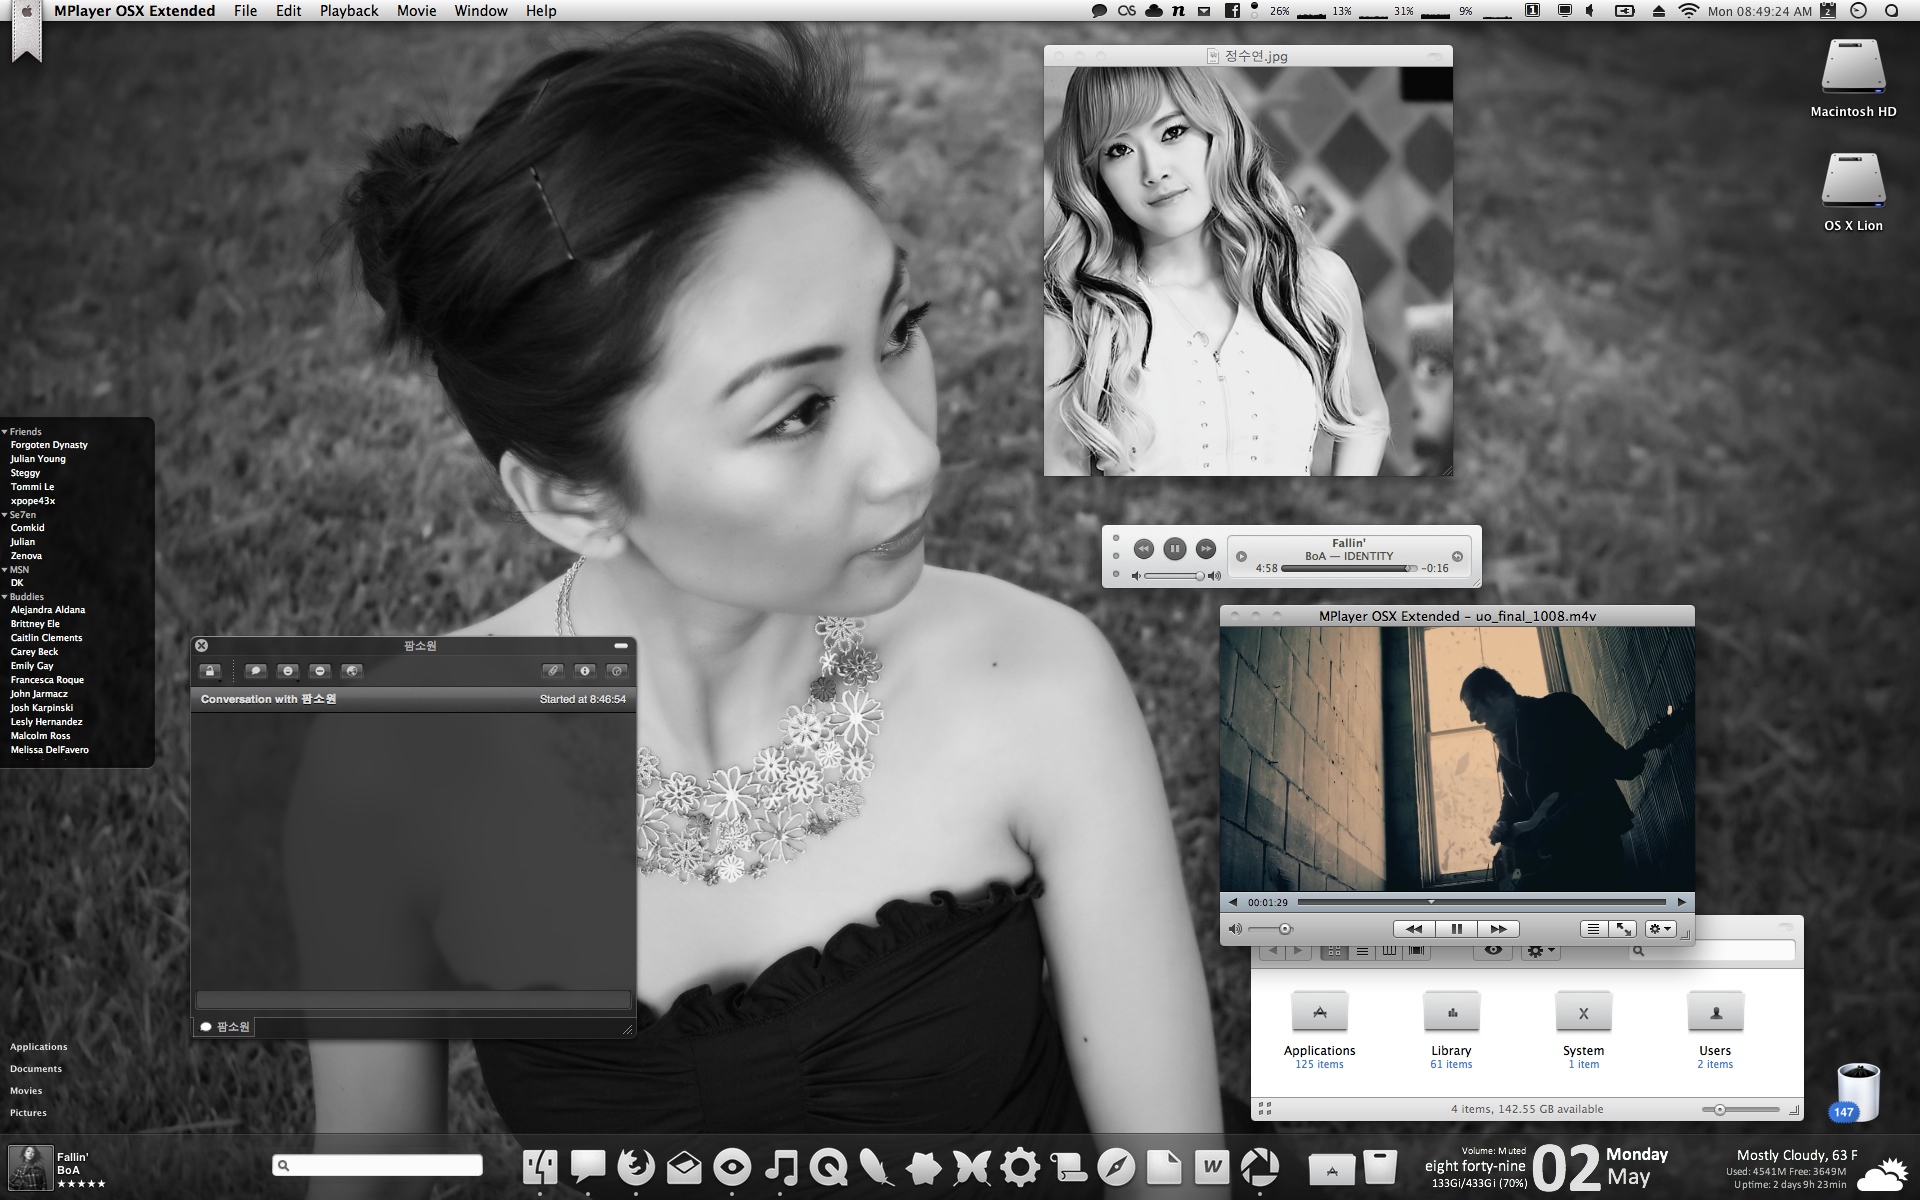The width and height of the screenshot is (1920, 1200).
Task: Click iTunes mini player volume slider knob
Action: (x=1199, y=576)
